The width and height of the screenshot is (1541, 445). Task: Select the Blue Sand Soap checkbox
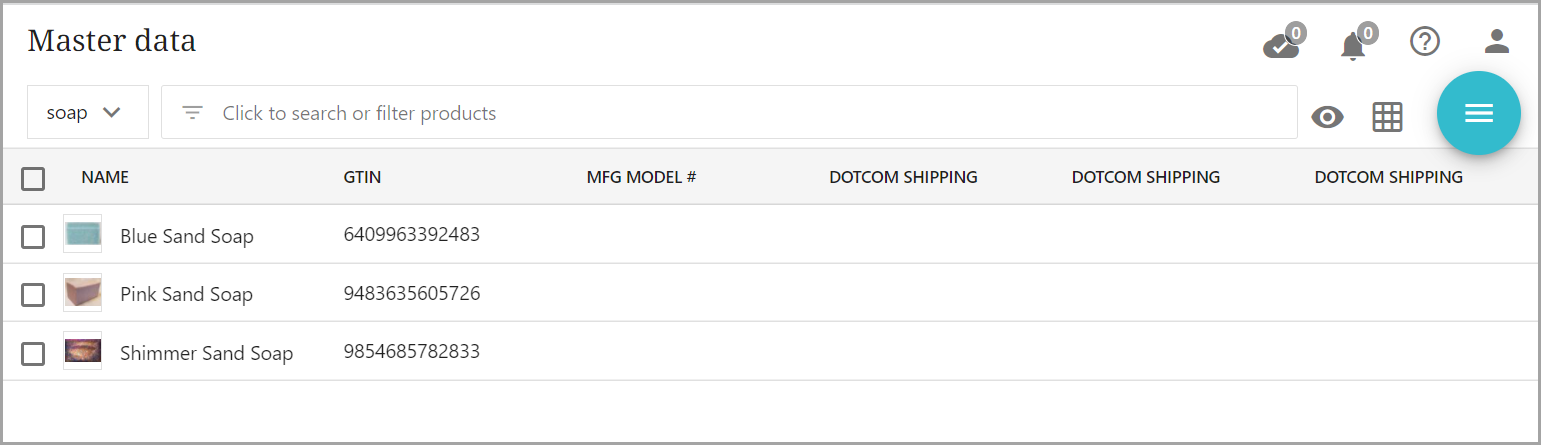33,237
